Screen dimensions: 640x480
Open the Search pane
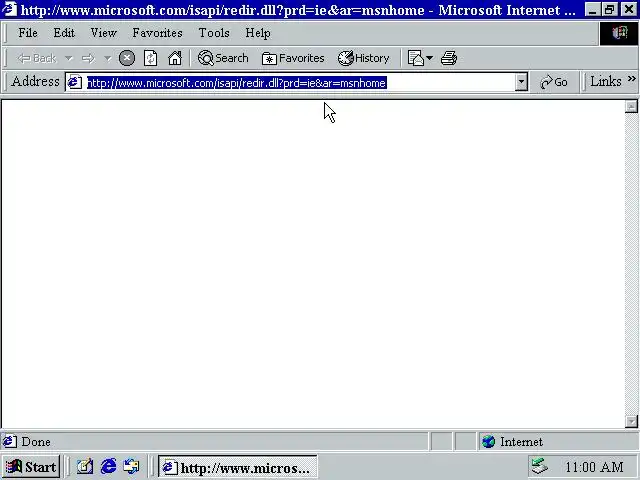click(x=223, y=58)
